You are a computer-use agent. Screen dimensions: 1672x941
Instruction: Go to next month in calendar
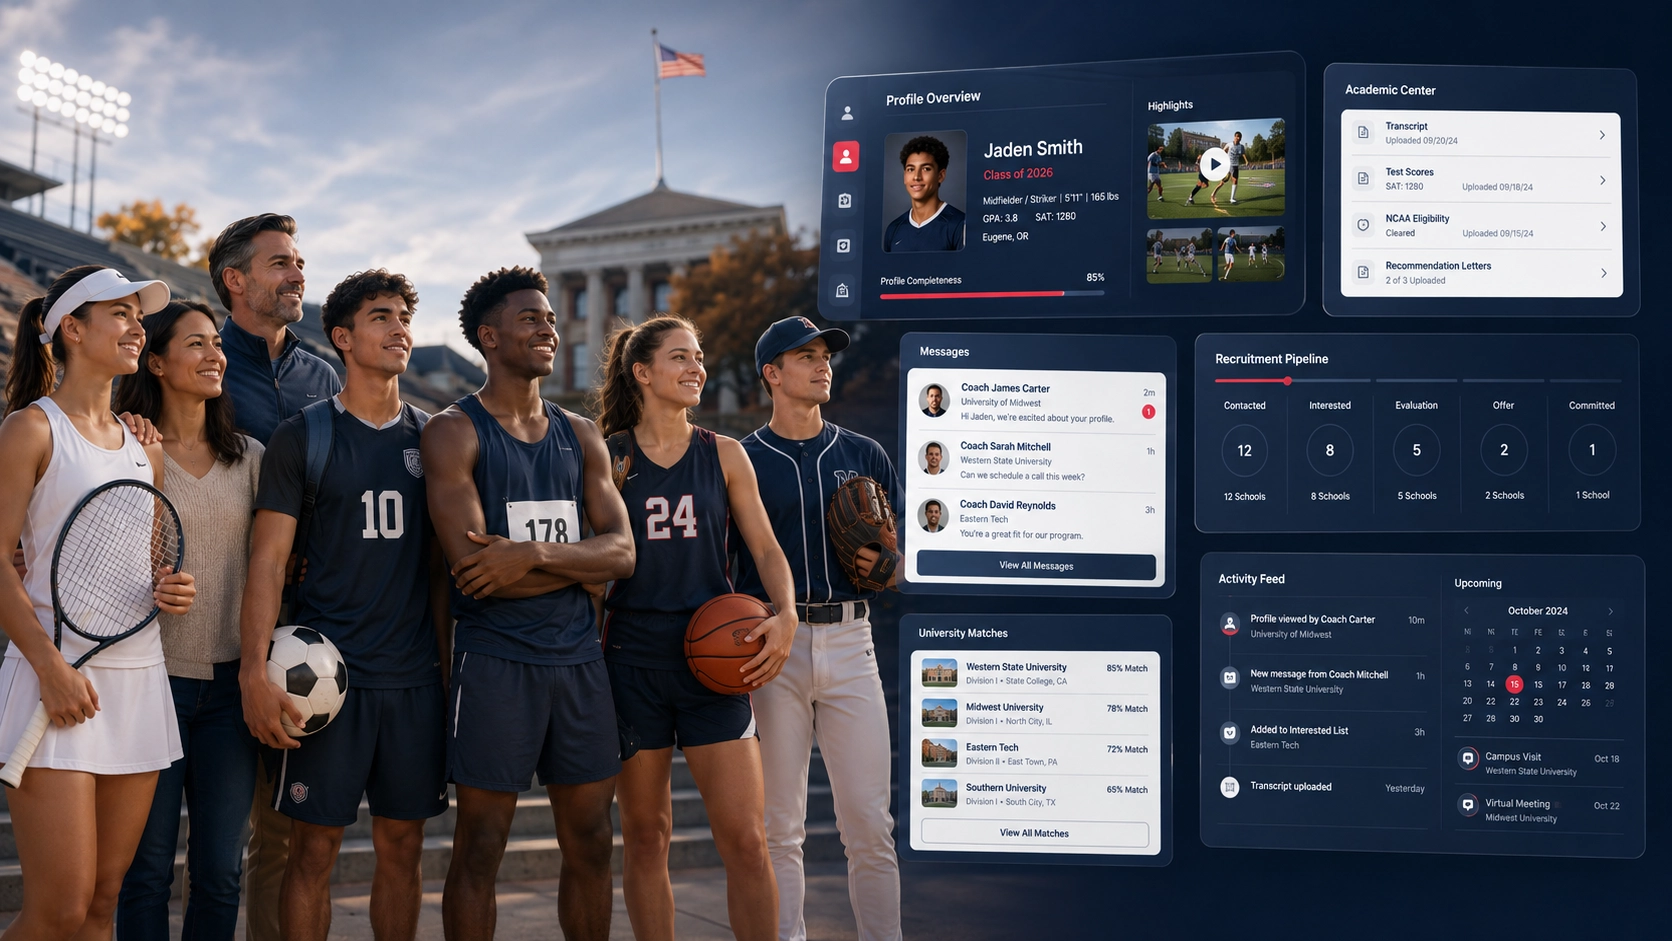click(x=1610, y=611)
